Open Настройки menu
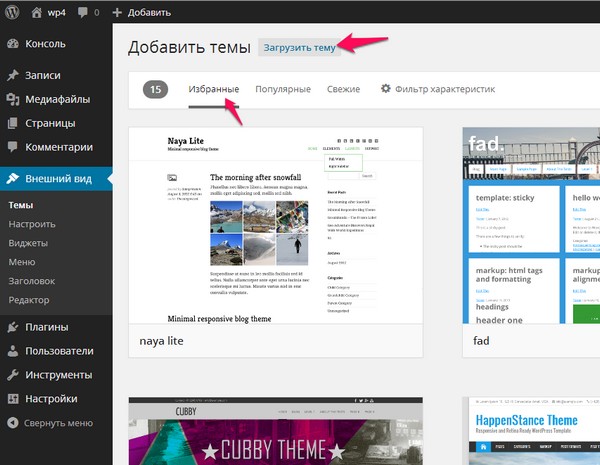600x465 pixels. pos(56,399)
